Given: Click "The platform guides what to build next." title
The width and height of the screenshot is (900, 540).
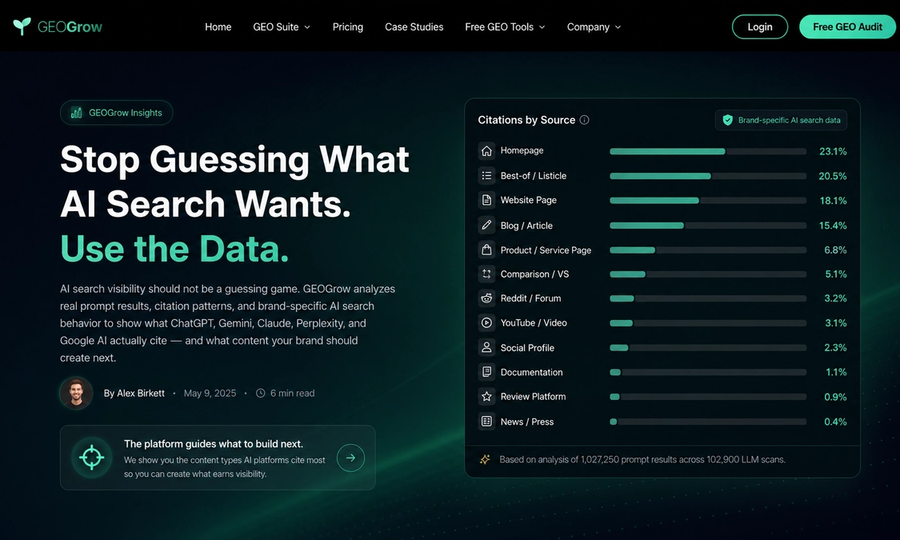Looking at the screenshot, I should pyautogui.click(x=214, y=444).
